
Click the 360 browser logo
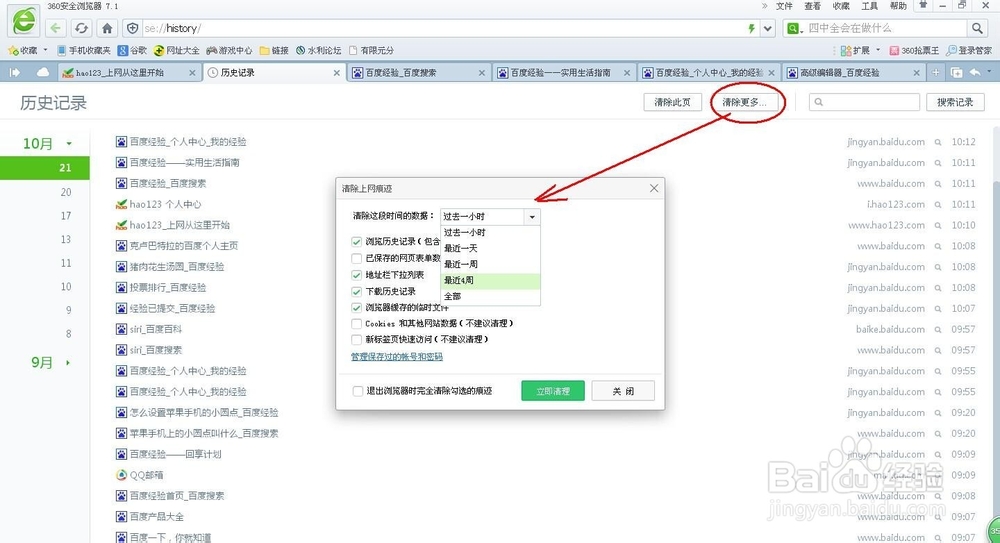coord(24,21)
